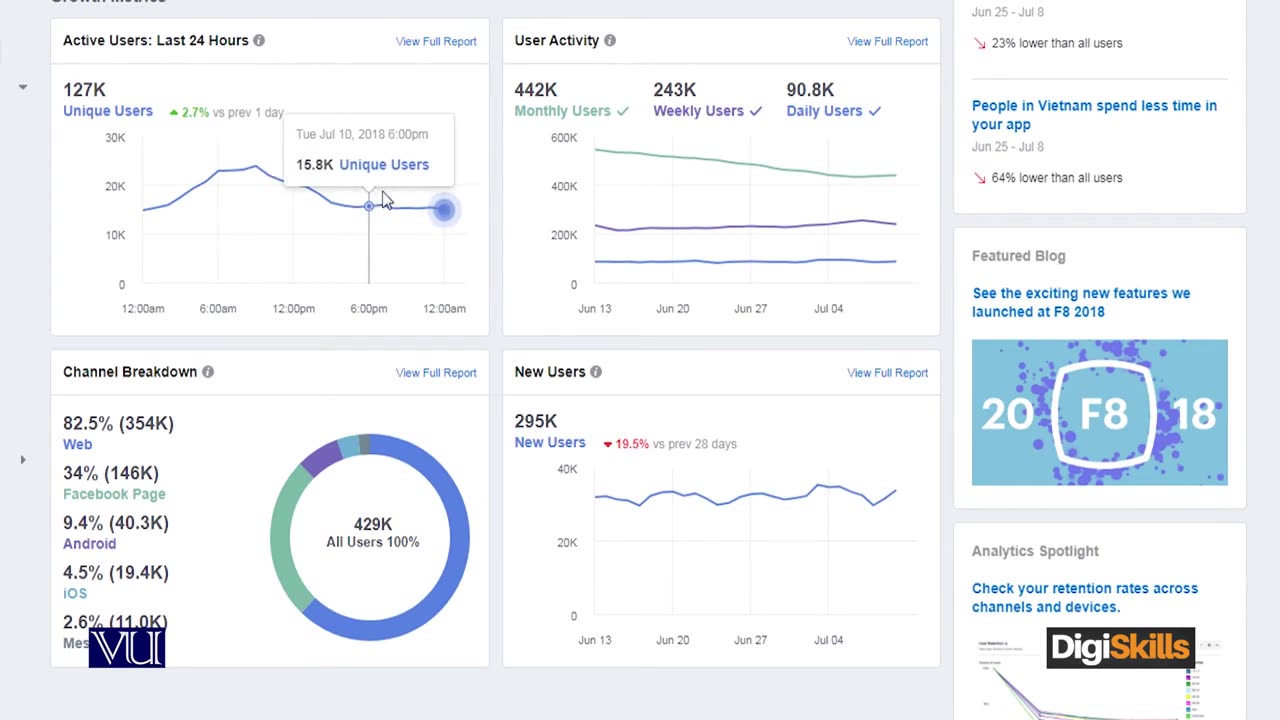
Task: Click the iOS channel label
Action: [75, 593]
